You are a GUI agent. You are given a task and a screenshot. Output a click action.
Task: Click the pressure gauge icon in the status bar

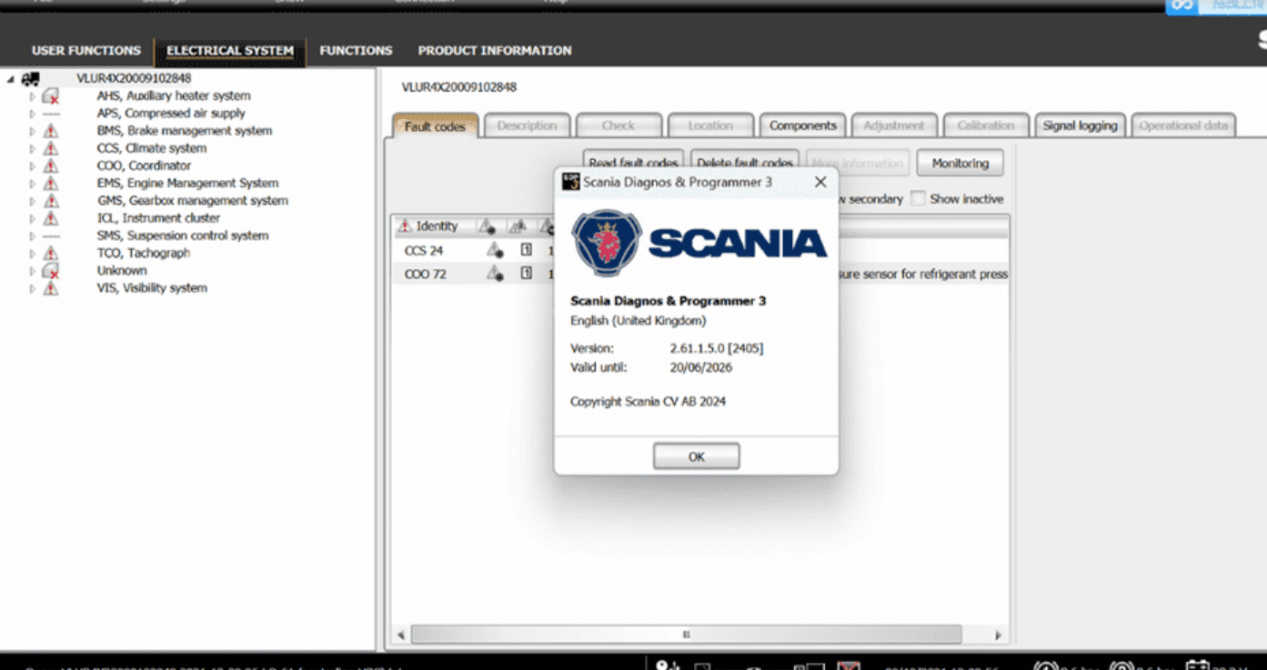point(1047,665)
